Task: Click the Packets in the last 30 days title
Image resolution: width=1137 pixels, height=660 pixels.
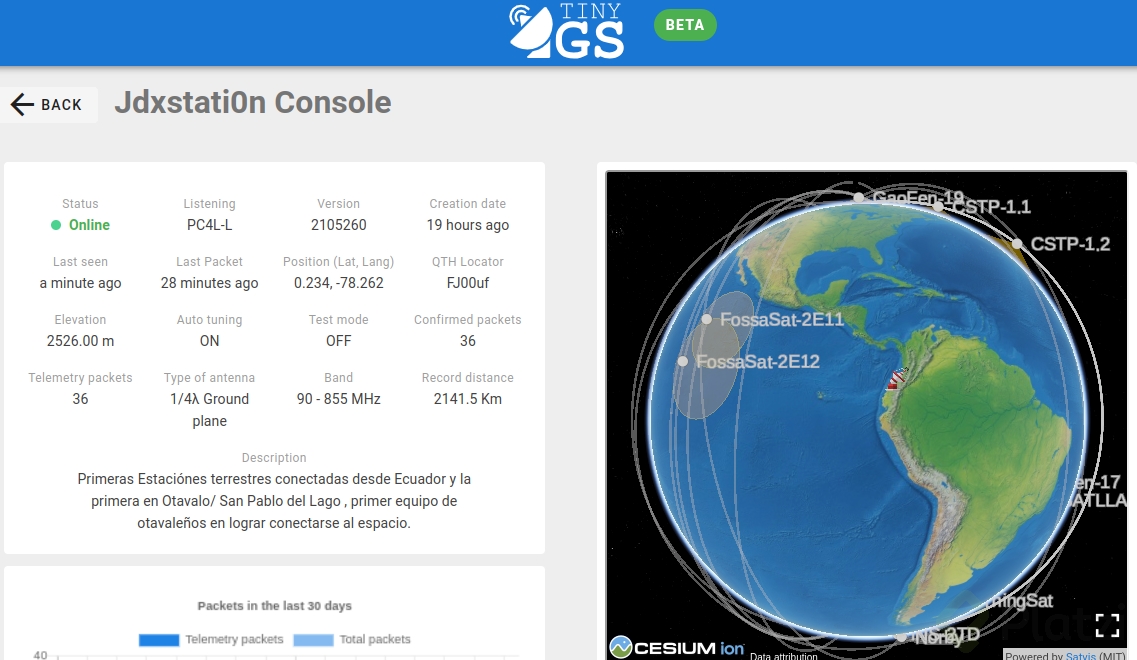Action: coord(274,606)
